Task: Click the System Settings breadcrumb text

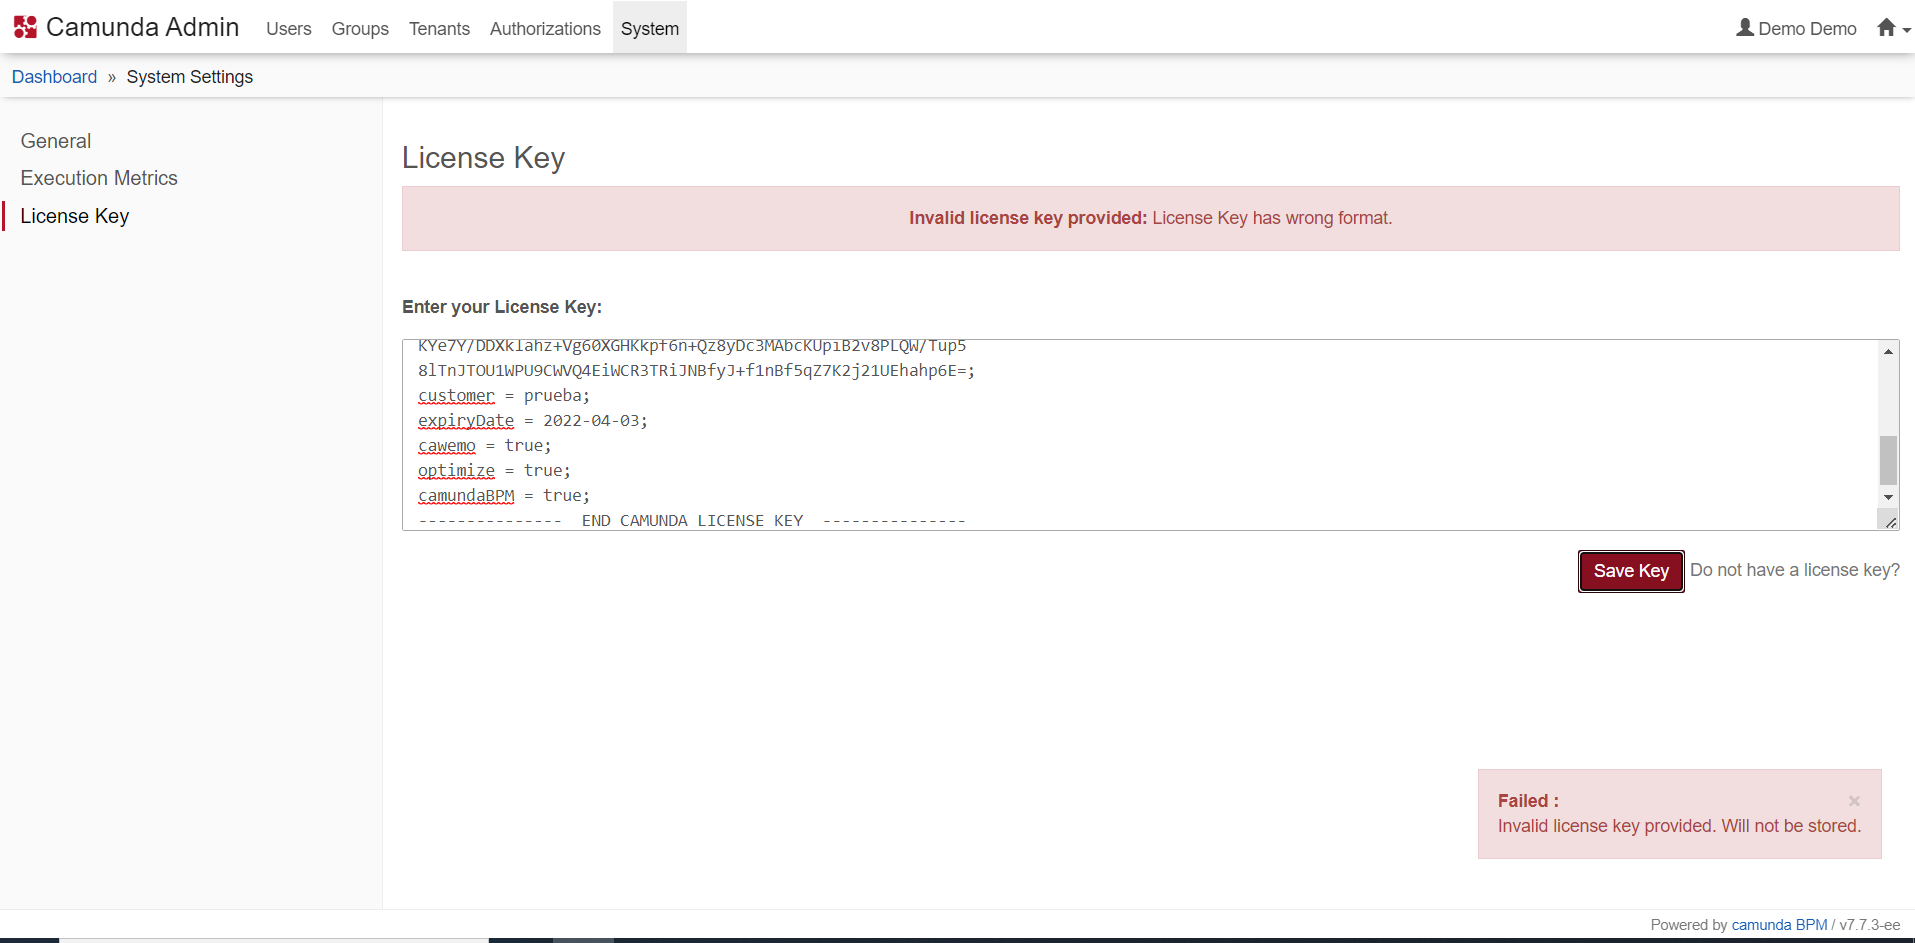Action: (190, 77)
